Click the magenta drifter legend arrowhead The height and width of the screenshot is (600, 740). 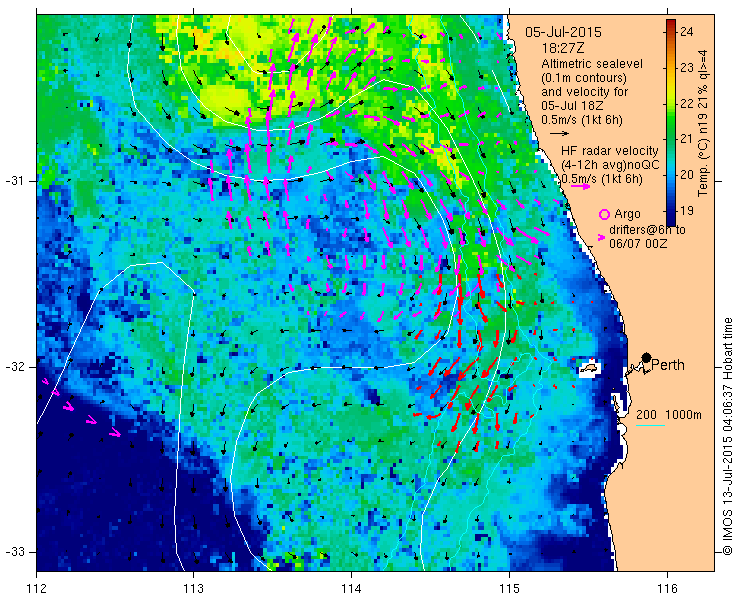pos(601,237)
